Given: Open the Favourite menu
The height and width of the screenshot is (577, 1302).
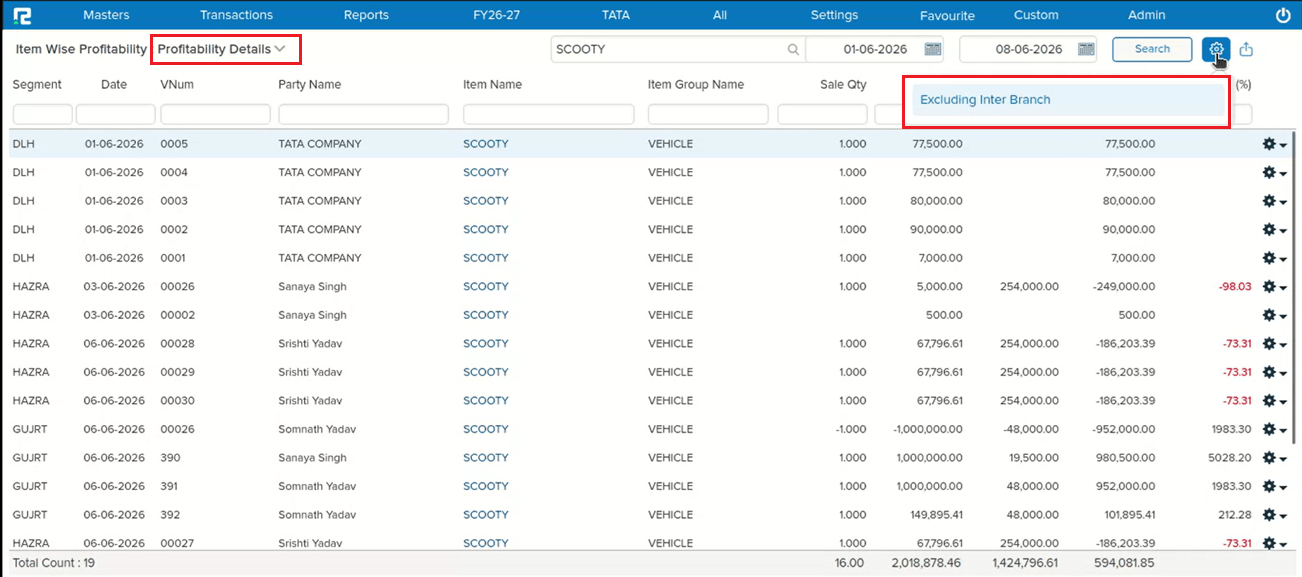Looking at the screenshot, I should coord(947,16).
